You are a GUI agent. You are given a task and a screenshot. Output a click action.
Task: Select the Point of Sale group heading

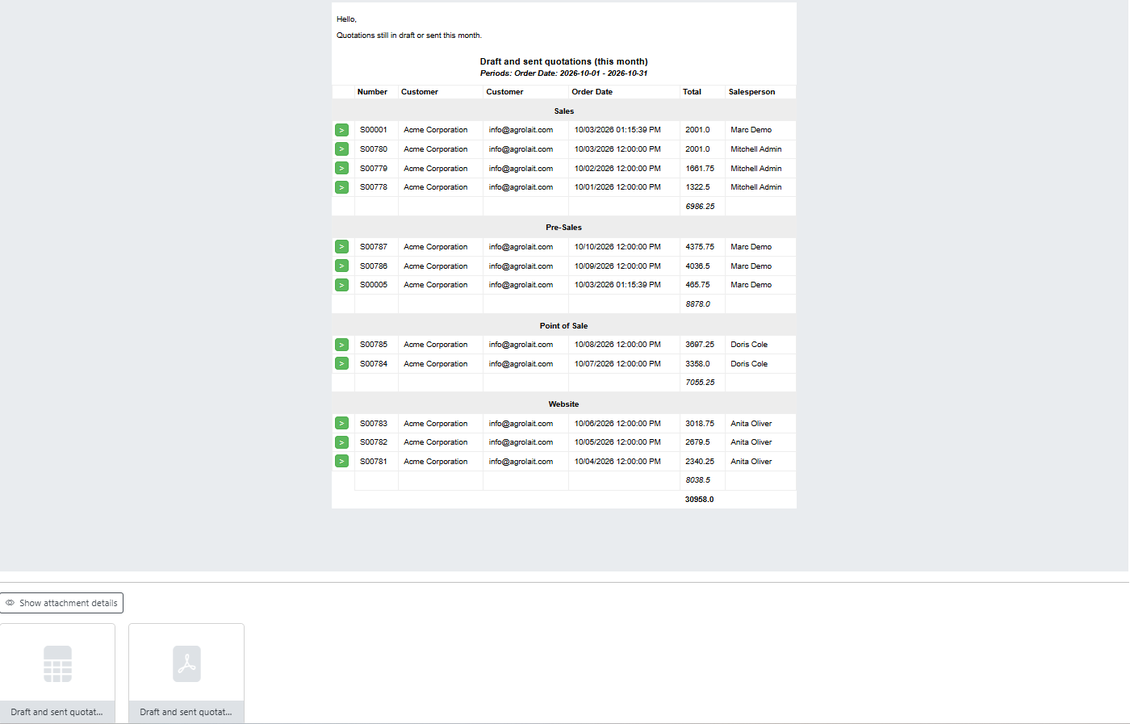pos(564,326)
